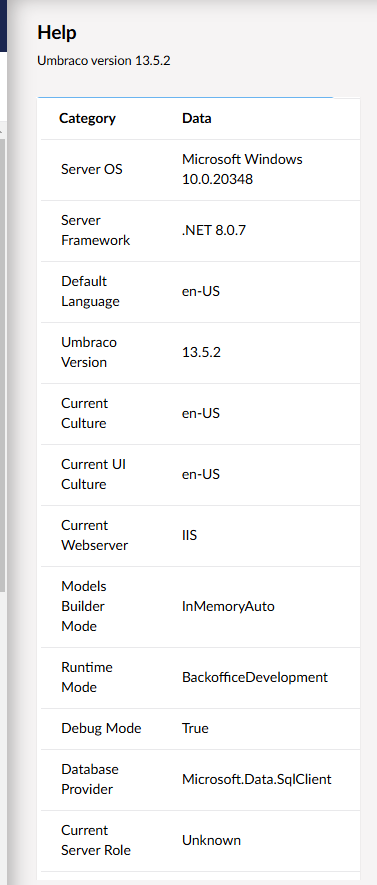Select the Unknown server role value
Viewport: 377px width, 885px height.
pyautogui.click(x=211, y=840)
